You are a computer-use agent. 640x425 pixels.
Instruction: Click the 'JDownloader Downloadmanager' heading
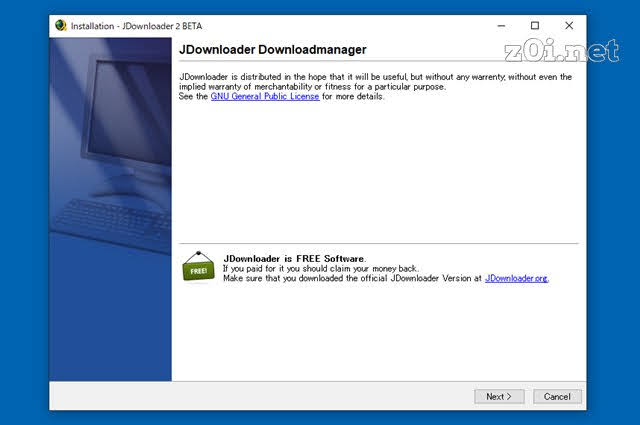point(273,50)
